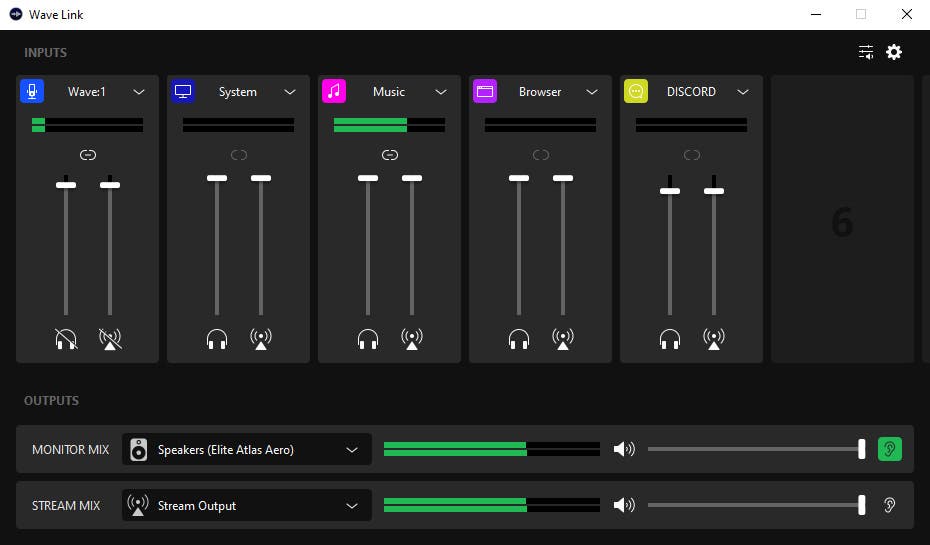Expand the System channel dropdown
The image size is (930, 545).
tap(289, 92)
